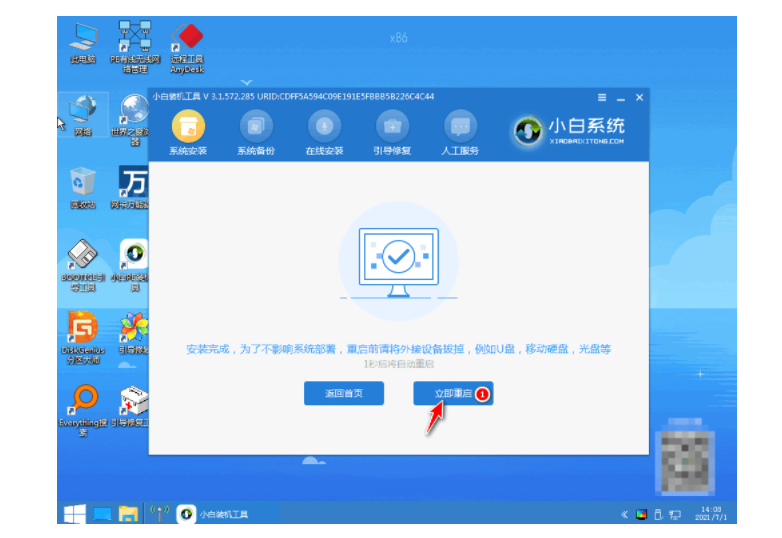Select the 网络 desktop icon
The width and height of the screenshot is (782, 538).
point(83,115)
